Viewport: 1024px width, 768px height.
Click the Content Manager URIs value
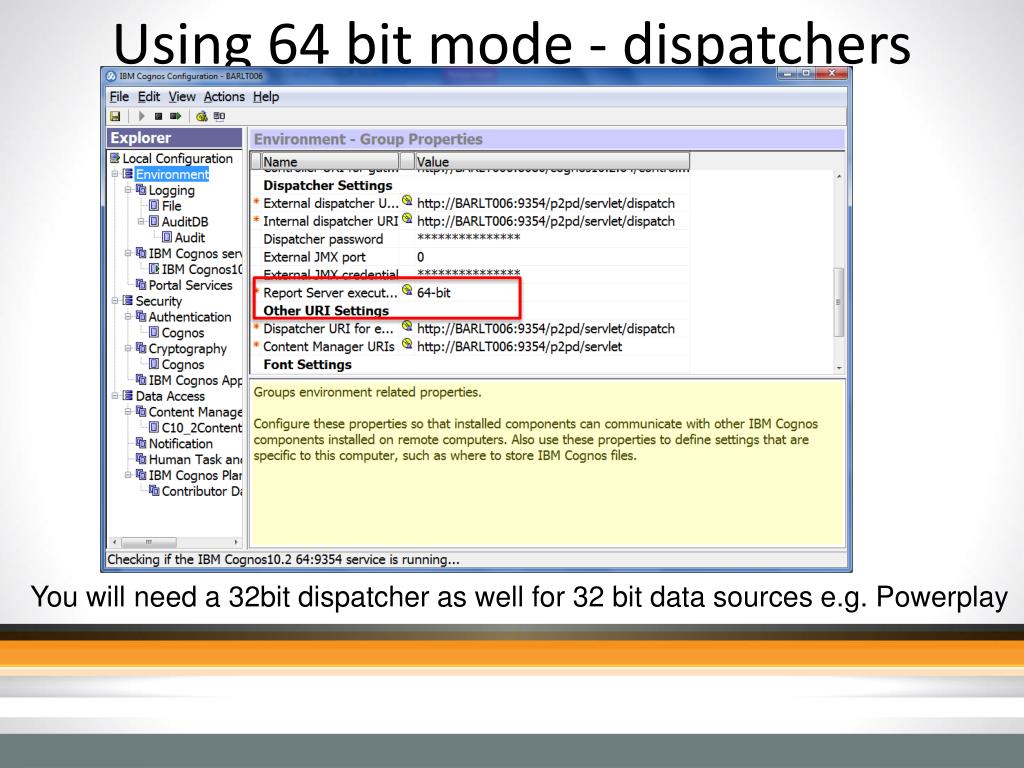tap(519, 346)
